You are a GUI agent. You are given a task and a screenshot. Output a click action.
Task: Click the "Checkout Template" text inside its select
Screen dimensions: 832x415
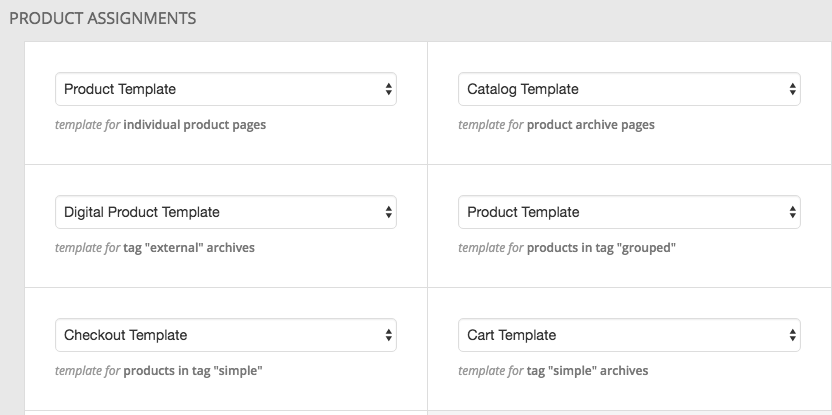(x=125, y=335)
